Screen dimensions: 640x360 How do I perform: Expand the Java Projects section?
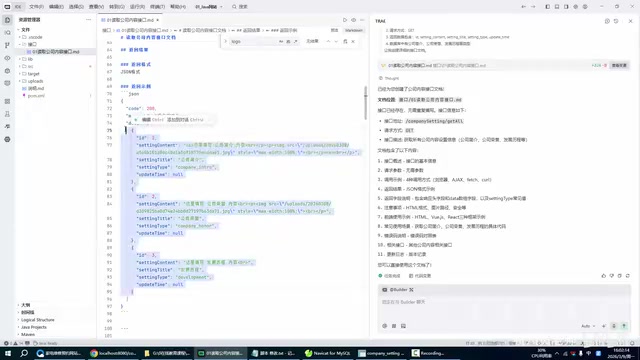pos(33,327)
